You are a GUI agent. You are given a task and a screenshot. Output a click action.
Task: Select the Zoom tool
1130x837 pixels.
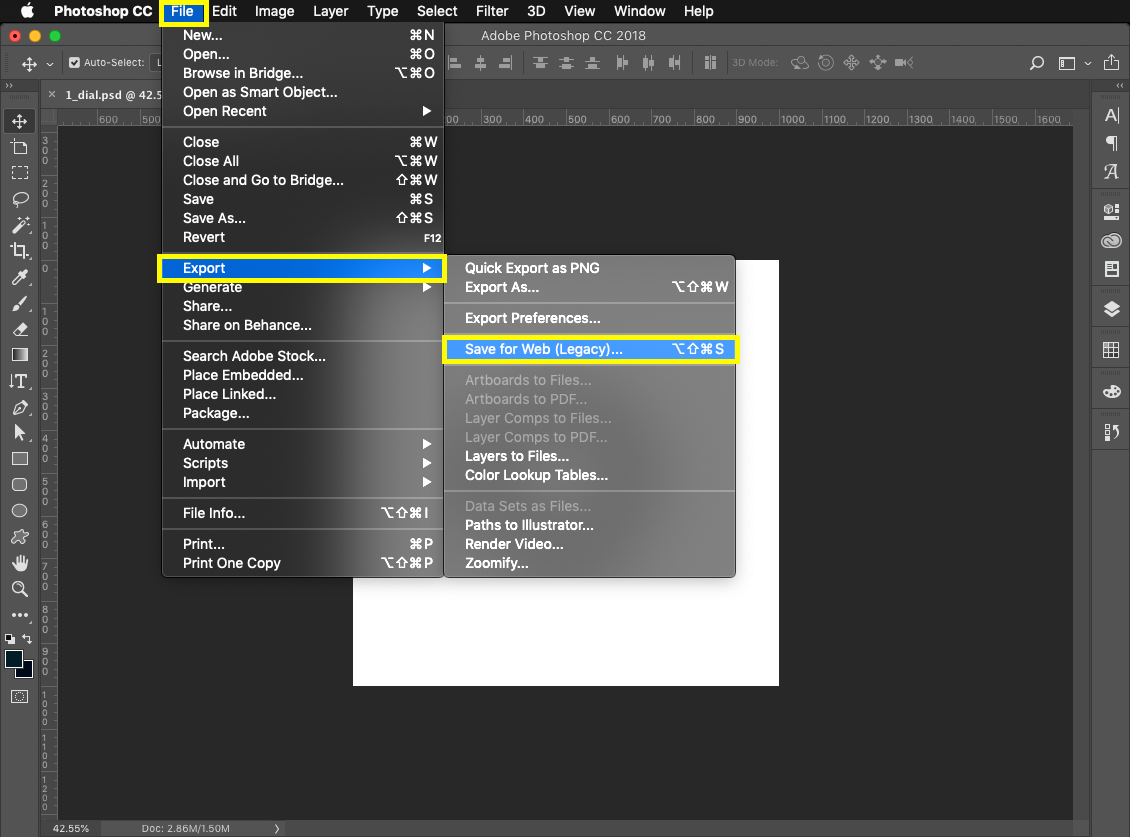coord(19,589)
